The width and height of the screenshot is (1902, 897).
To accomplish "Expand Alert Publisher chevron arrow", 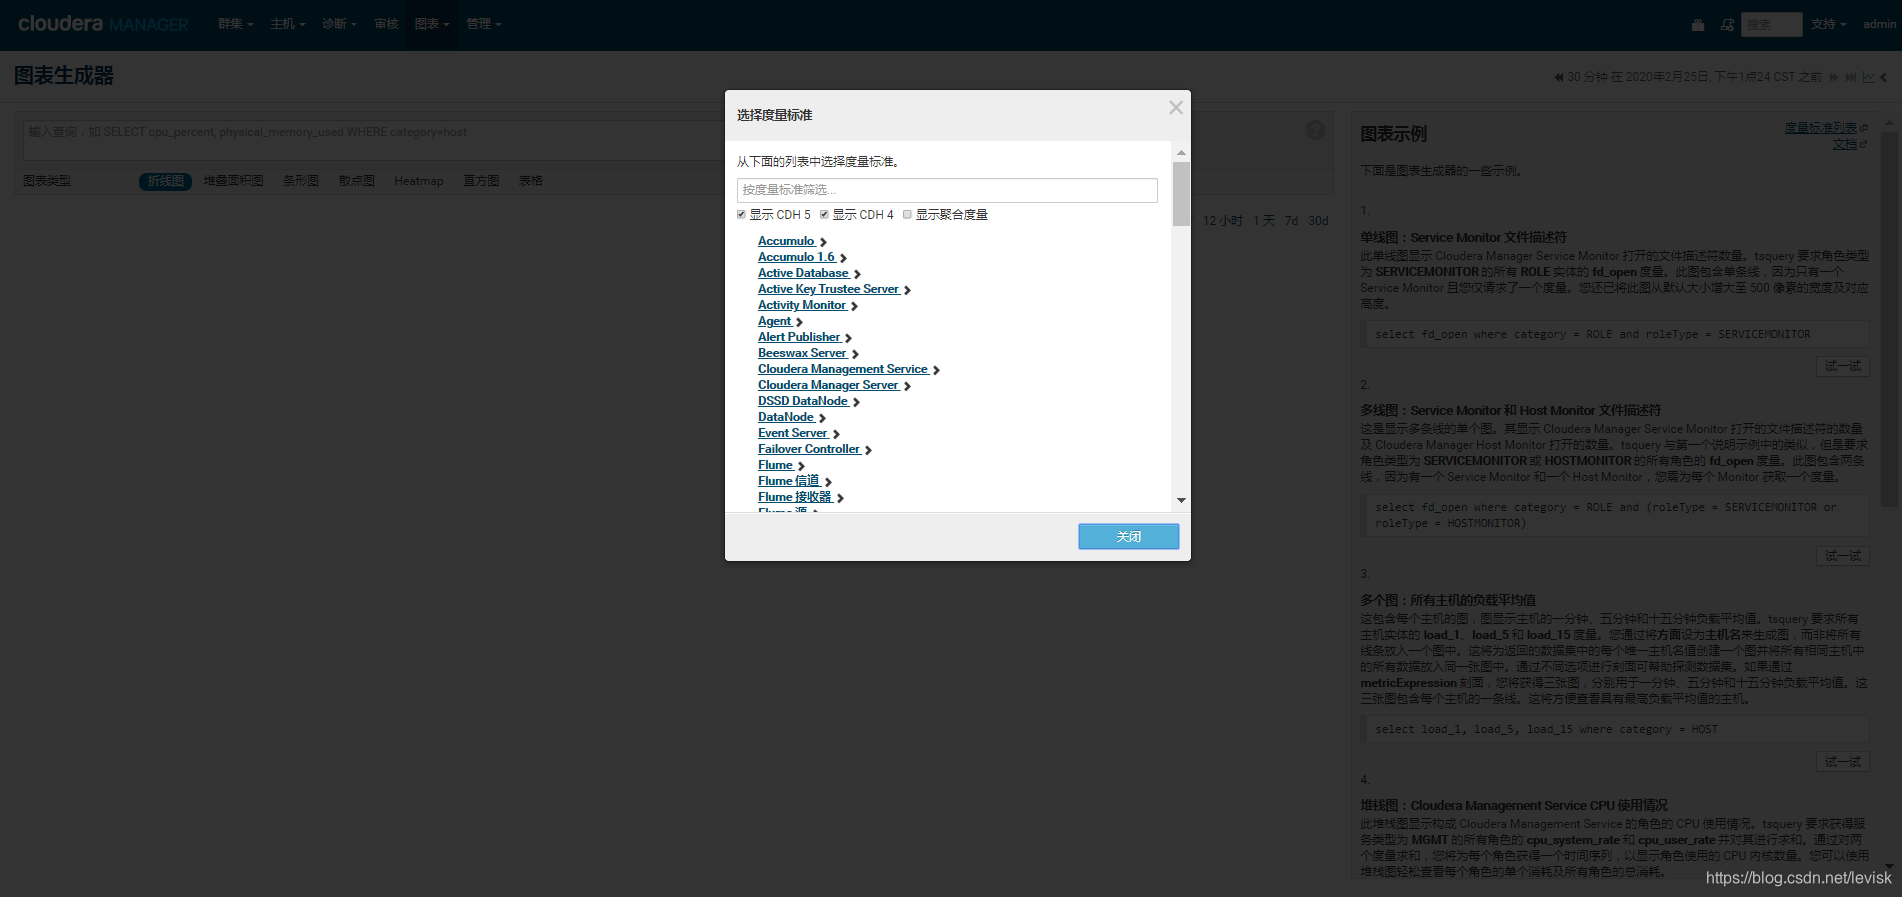I will [848, 338].
